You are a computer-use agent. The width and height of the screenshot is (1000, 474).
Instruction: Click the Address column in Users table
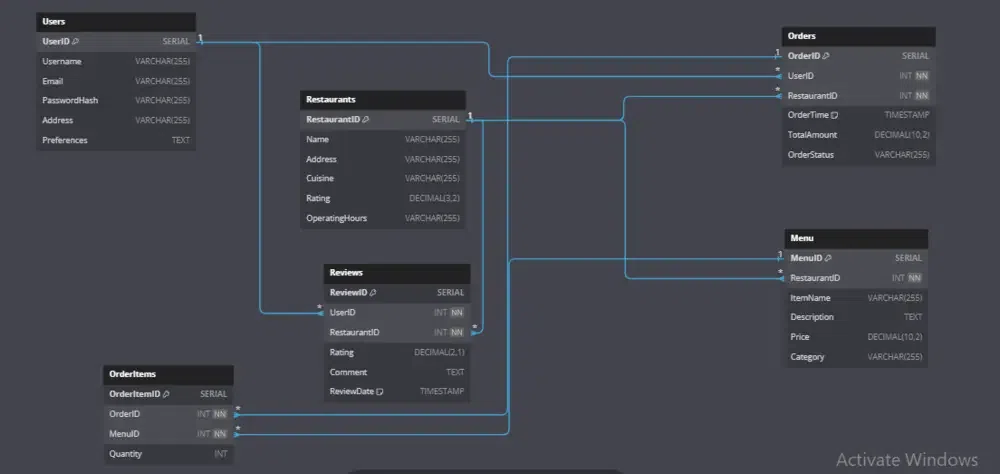(x=116, y=121)
